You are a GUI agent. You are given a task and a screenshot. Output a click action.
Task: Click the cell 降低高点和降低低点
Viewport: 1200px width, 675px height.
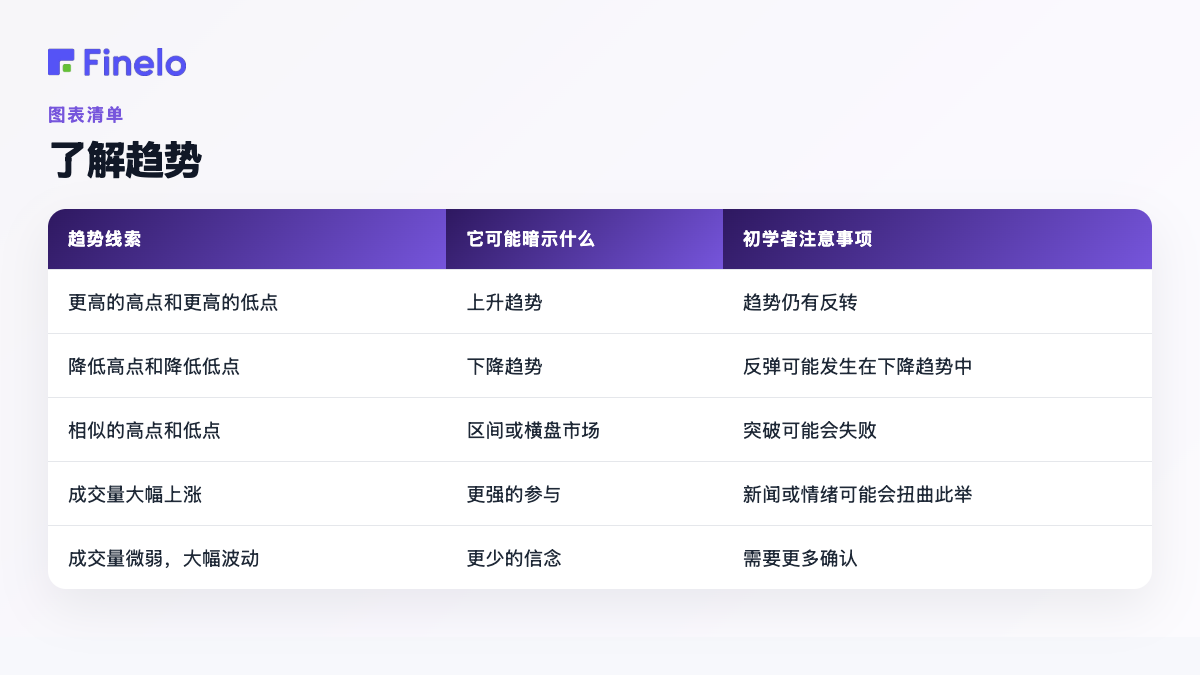point(247,366)
